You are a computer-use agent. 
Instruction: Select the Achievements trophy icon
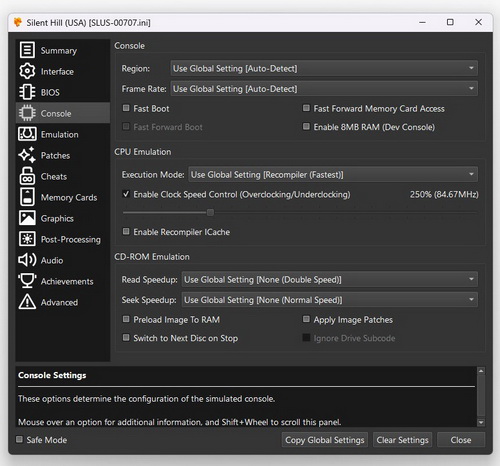27,281
